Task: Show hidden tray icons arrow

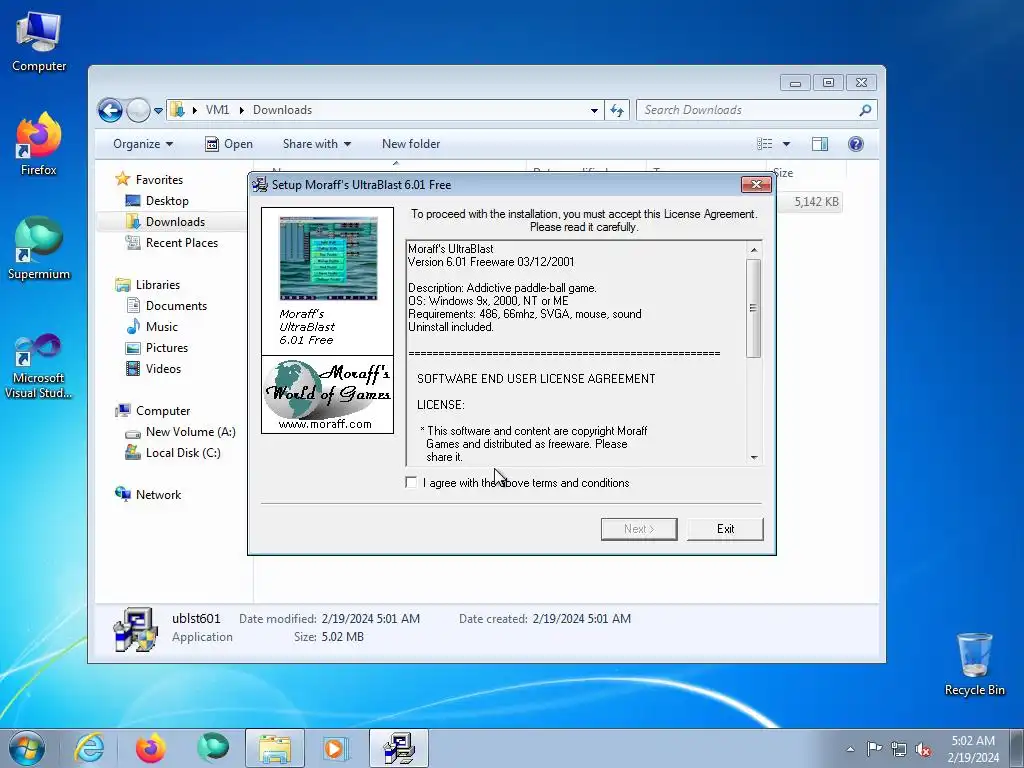Action: click(850, 749)
